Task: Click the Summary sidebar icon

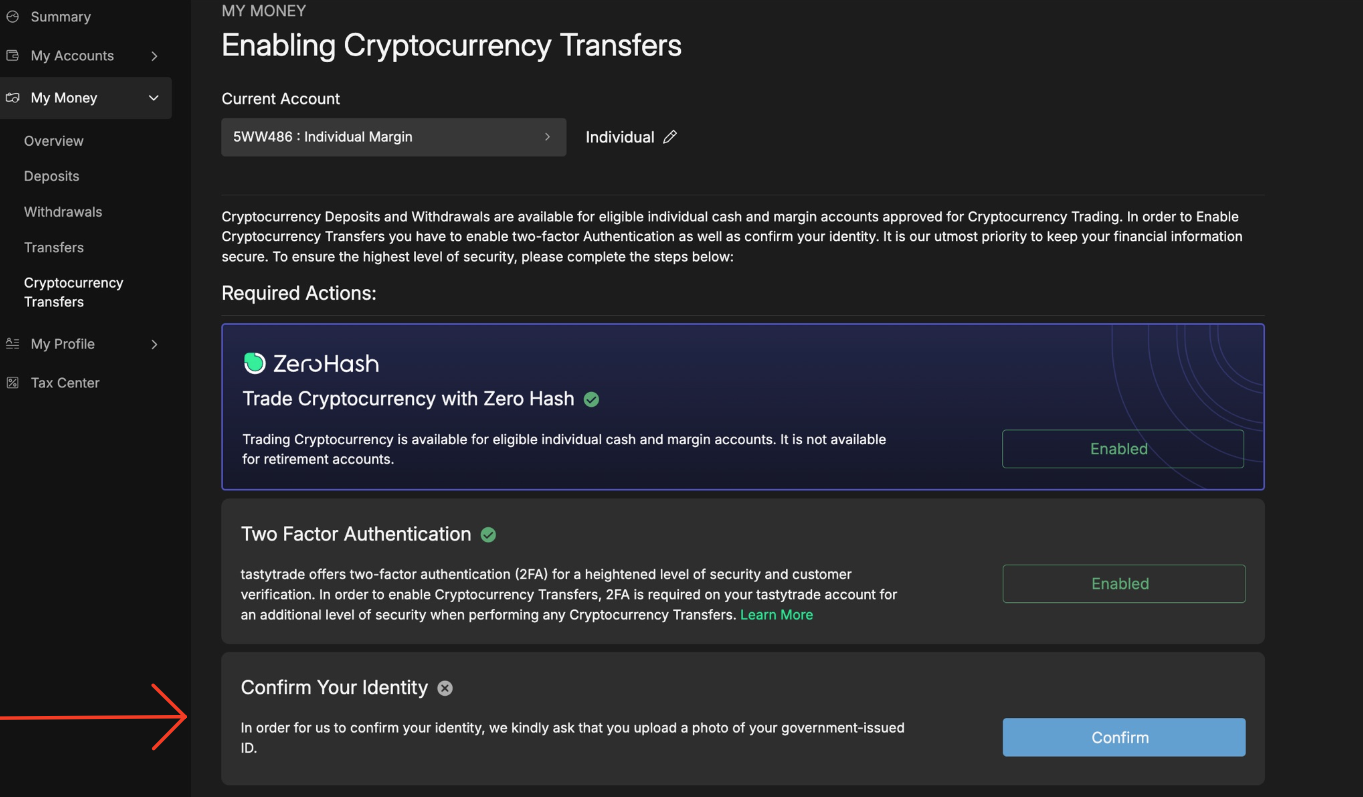Action: (15, 16)
